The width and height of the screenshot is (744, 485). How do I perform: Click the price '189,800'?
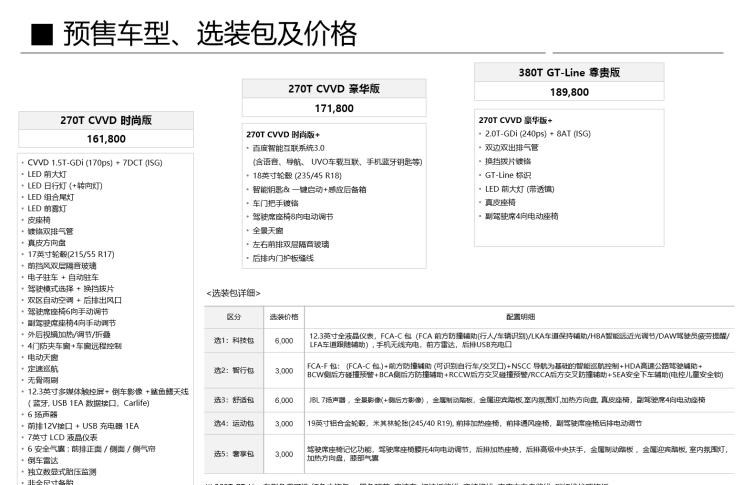(569, 92)
